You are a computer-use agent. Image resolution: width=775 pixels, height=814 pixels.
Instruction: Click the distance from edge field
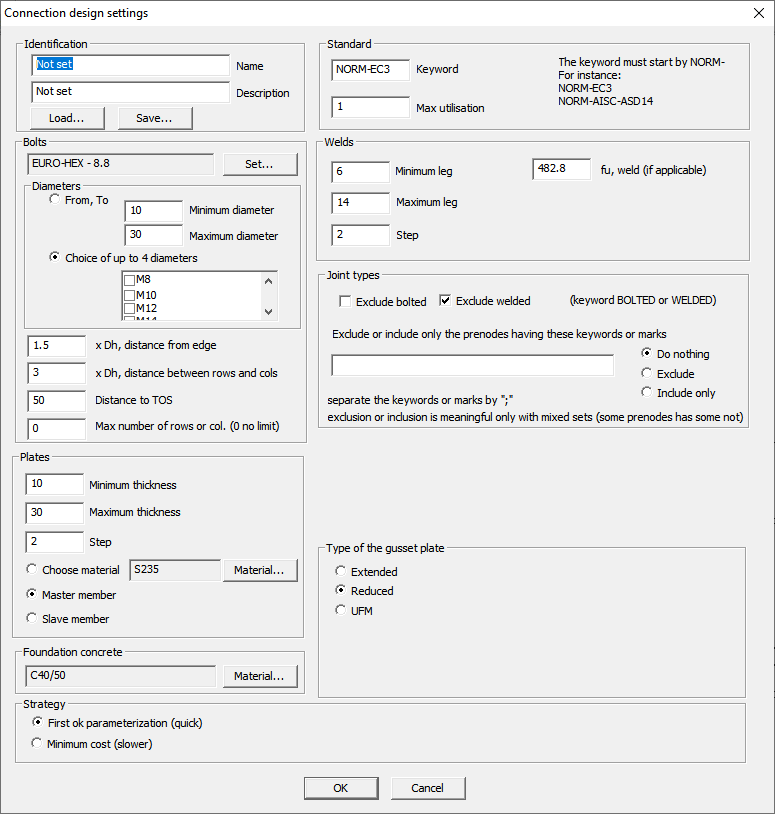click(x=57, y=346)
